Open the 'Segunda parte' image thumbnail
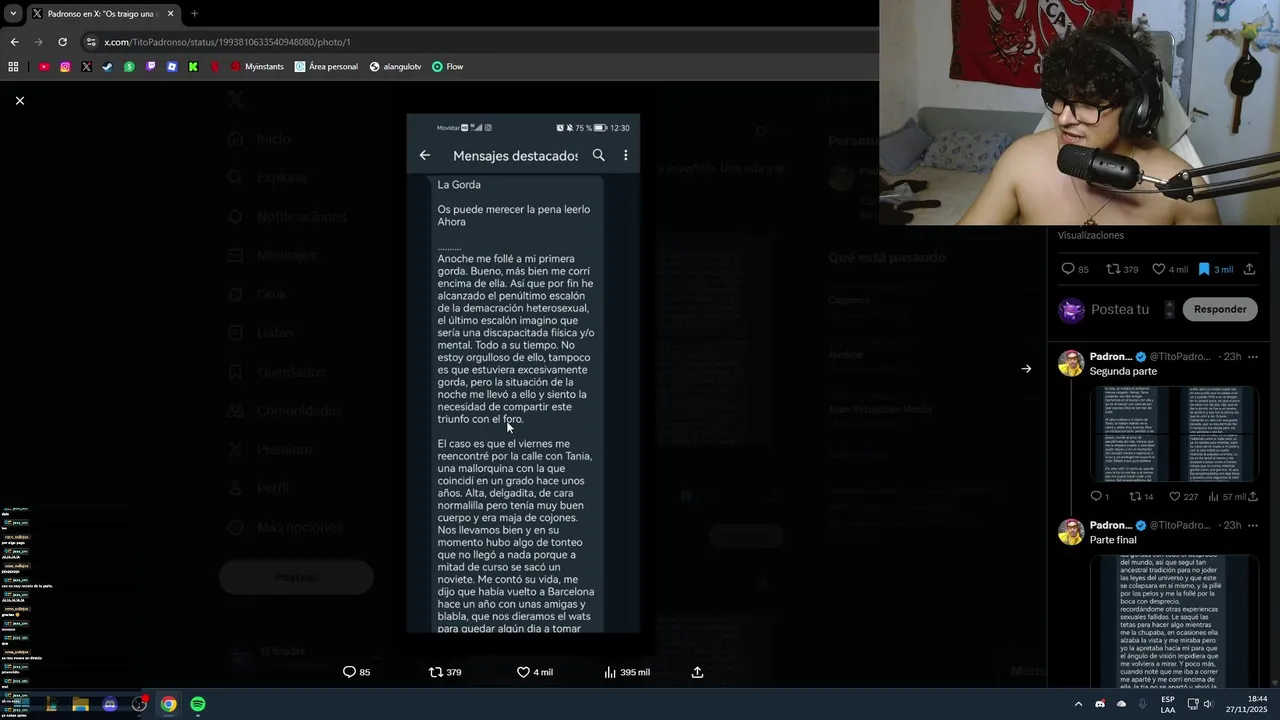The image size is (1280, 720). 1173,434
